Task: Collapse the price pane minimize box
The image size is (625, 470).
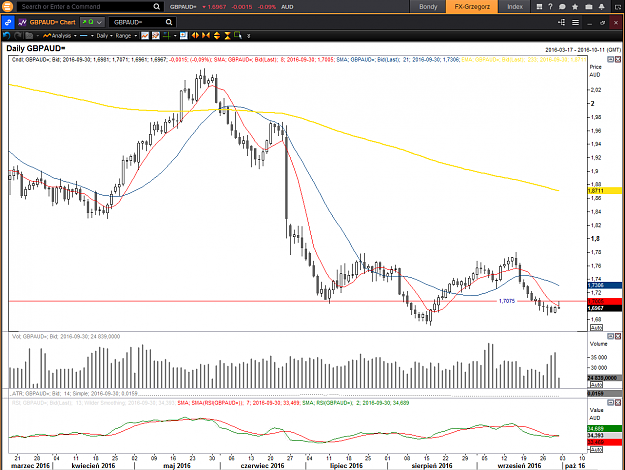Action: point(610,59)
